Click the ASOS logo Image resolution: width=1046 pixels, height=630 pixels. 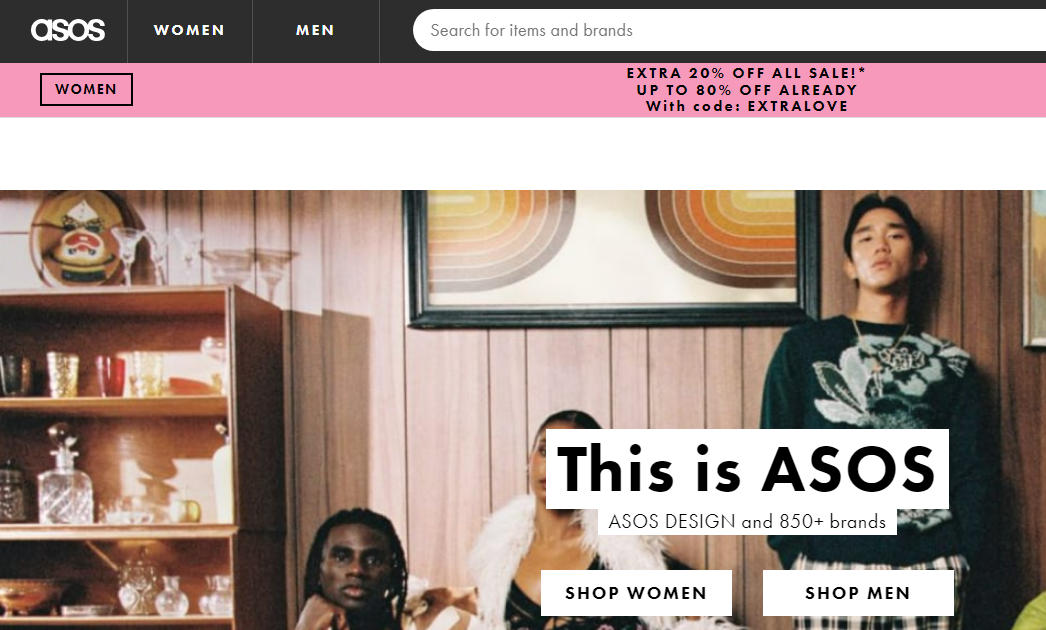(x=67, y=30)
